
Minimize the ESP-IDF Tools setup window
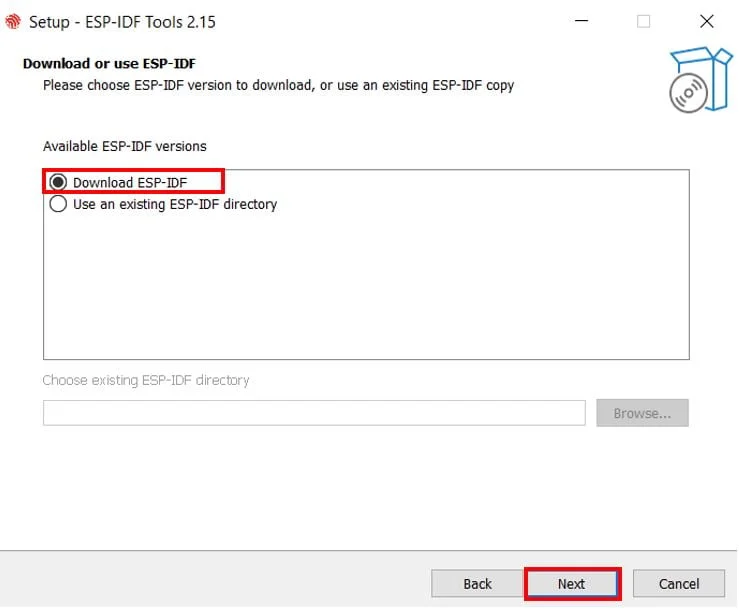582,21
